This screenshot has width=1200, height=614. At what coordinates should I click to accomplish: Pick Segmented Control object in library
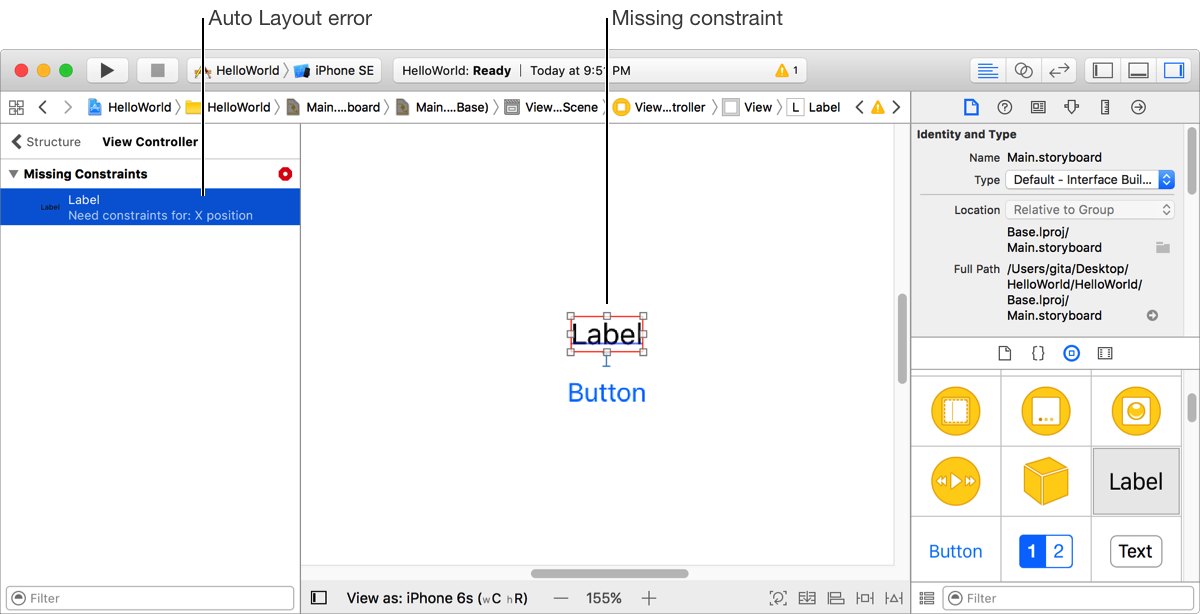1046,551
